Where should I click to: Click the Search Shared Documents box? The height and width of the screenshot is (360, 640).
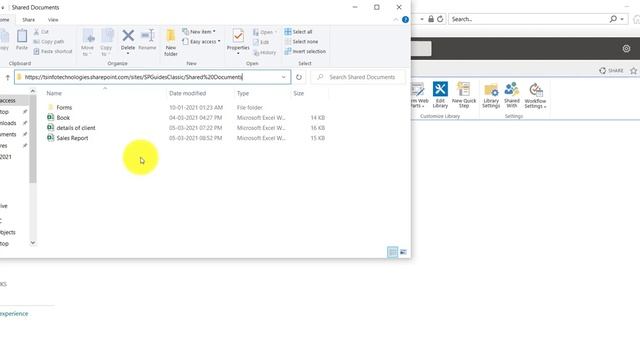point(358,77)
